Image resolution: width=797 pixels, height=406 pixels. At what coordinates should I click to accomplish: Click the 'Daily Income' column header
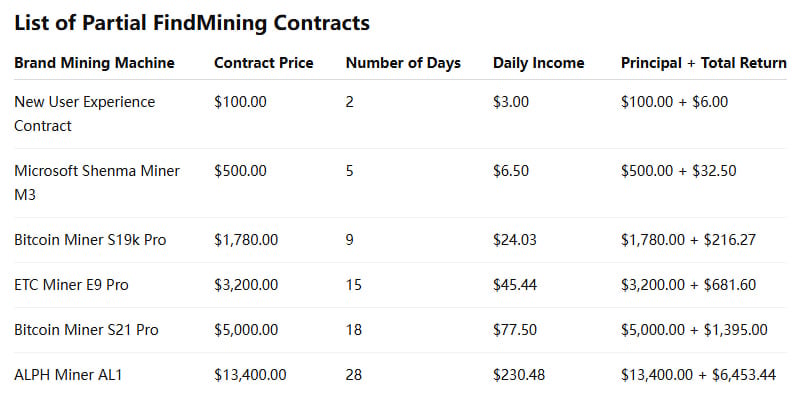click(539, 63)
